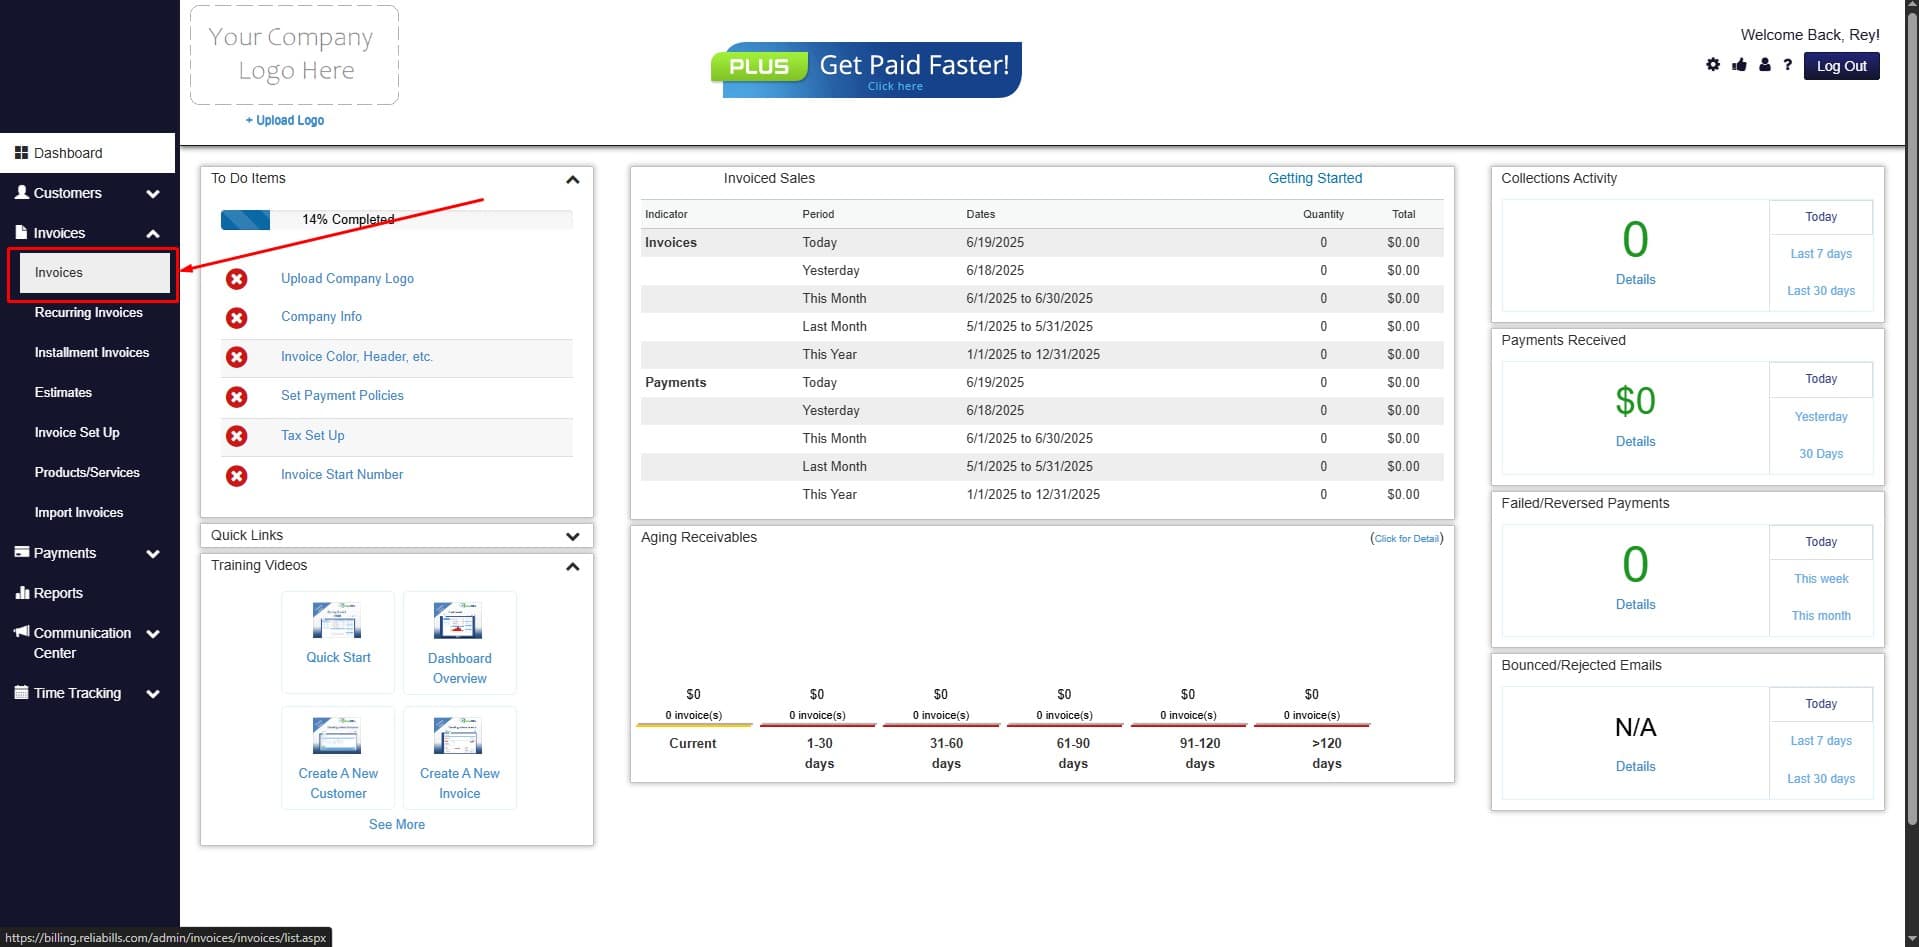The image size is (1919, 947).
Task: Select the Dashboard icon in the sidebar
Action: click(22, 152)
